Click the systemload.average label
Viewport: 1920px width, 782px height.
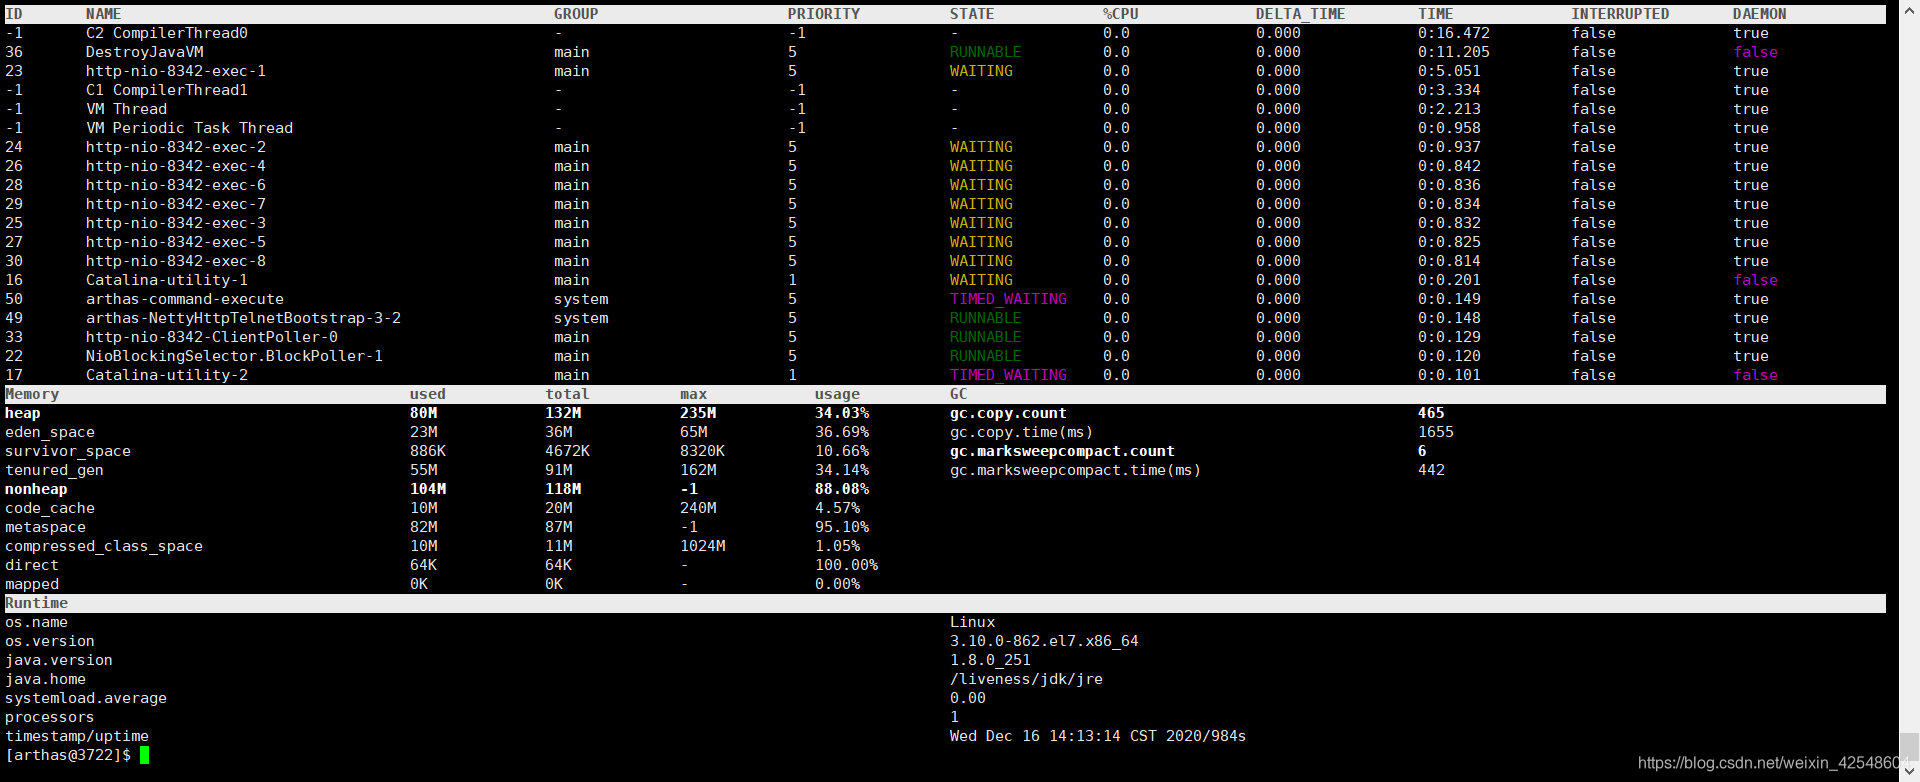[86, 698]
